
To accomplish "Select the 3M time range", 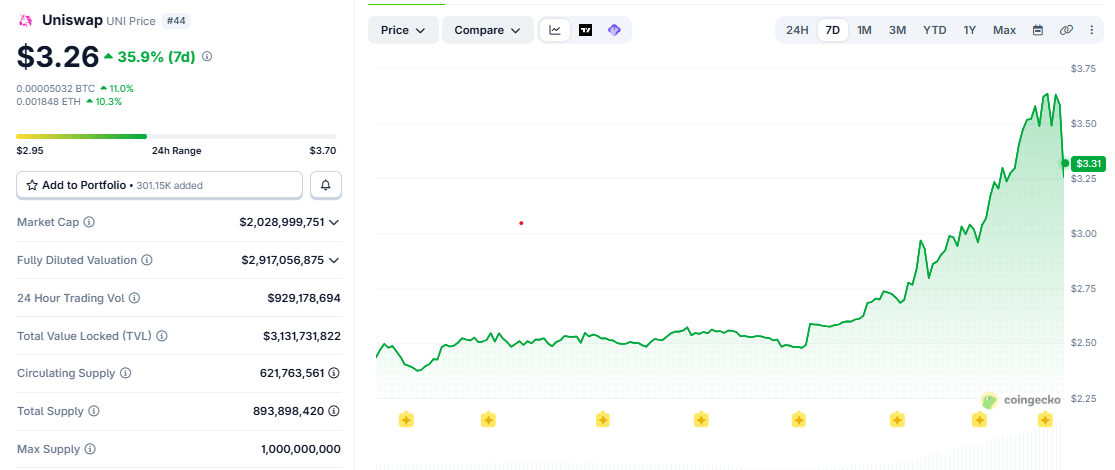I will (897, 30).
